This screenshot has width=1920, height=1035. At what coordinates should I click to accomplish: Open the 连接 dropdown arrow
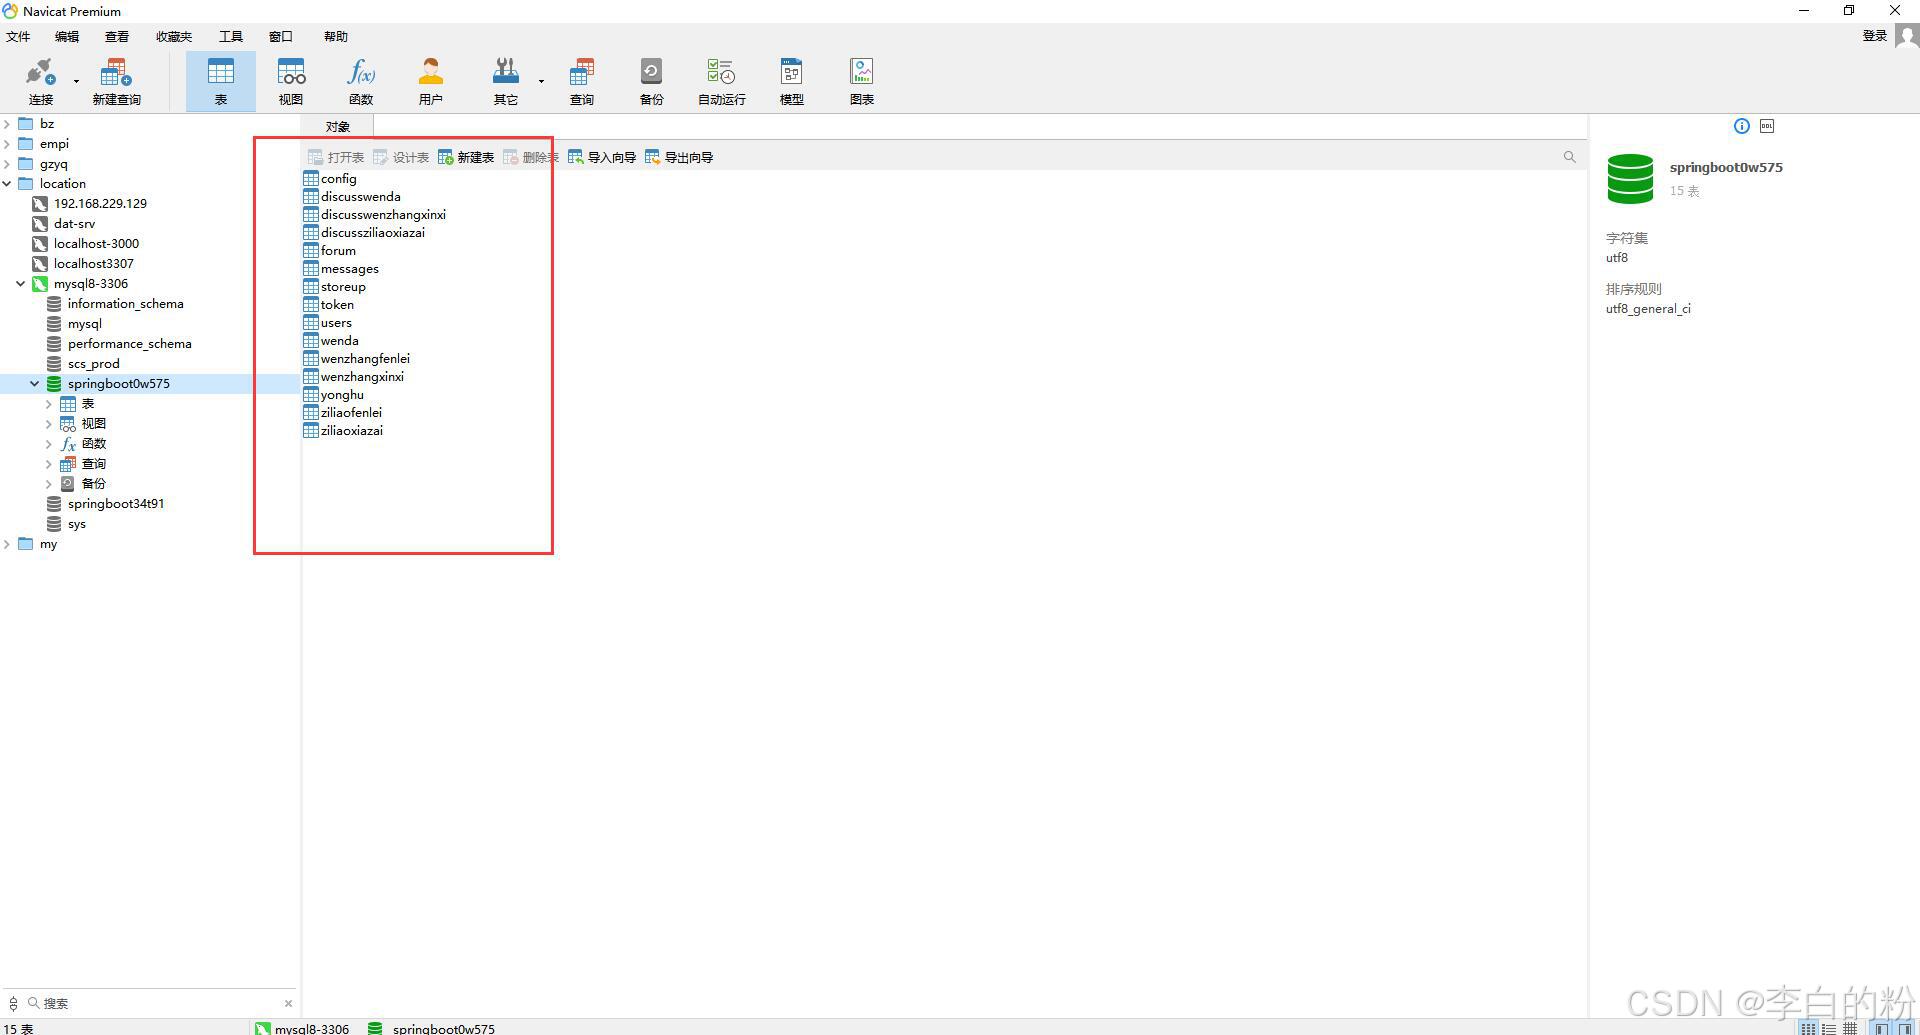tap(76, 81)
